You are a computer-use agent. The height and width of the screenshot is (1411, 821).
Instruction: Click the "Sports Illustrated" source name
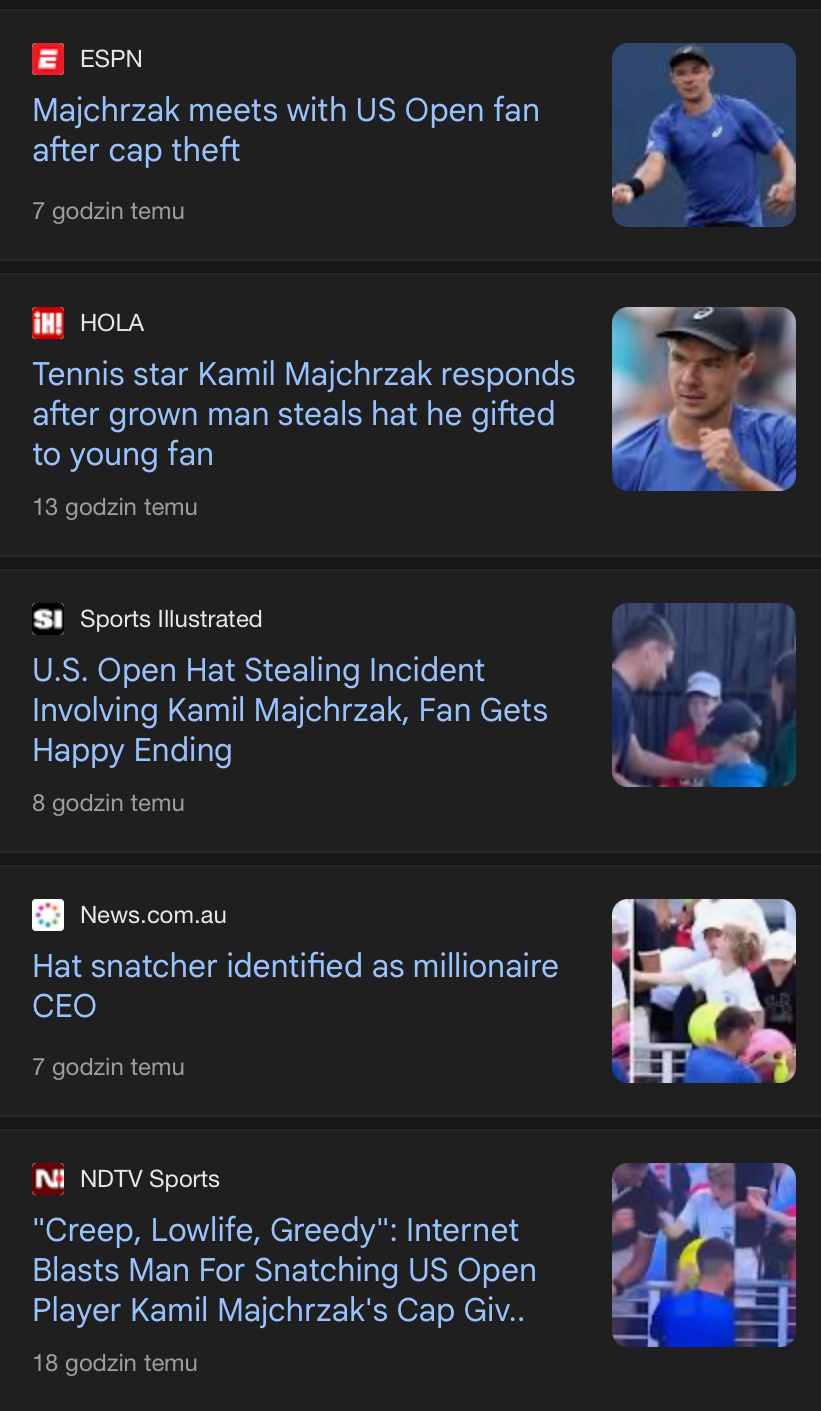[171, 619]
